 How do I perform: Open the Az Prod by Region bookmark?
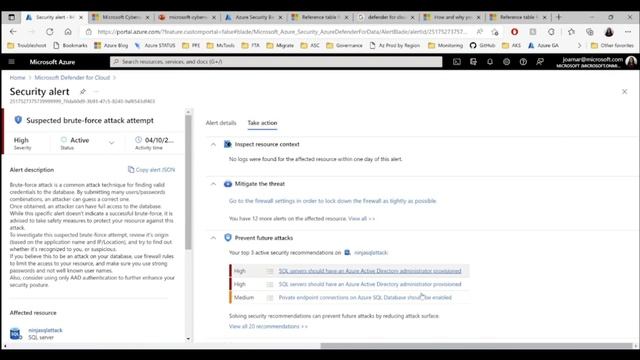click(395, 45)
